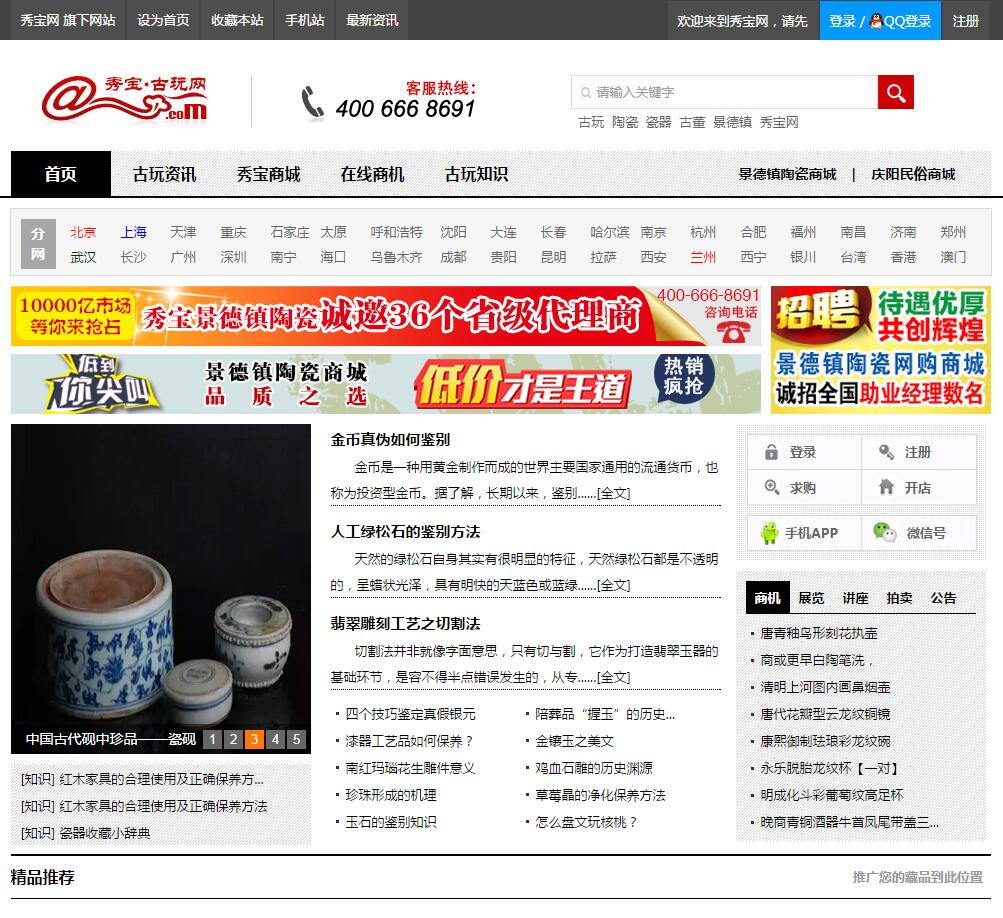Open the 首页 navigation tab
Screen dimensions: 1003x918
[61, 174]
